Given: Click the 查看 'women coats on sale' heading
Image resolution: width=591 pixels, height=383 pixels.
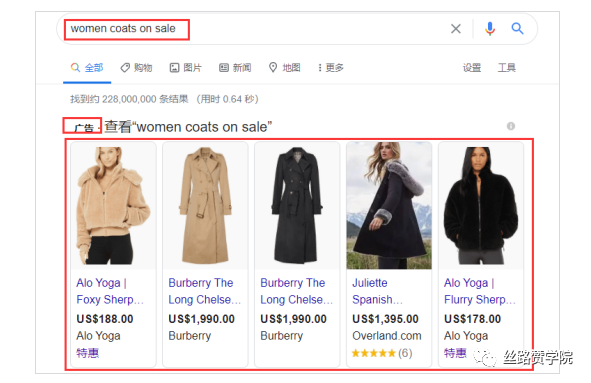Looking at the screenshot, I should (x=188, y=127).
